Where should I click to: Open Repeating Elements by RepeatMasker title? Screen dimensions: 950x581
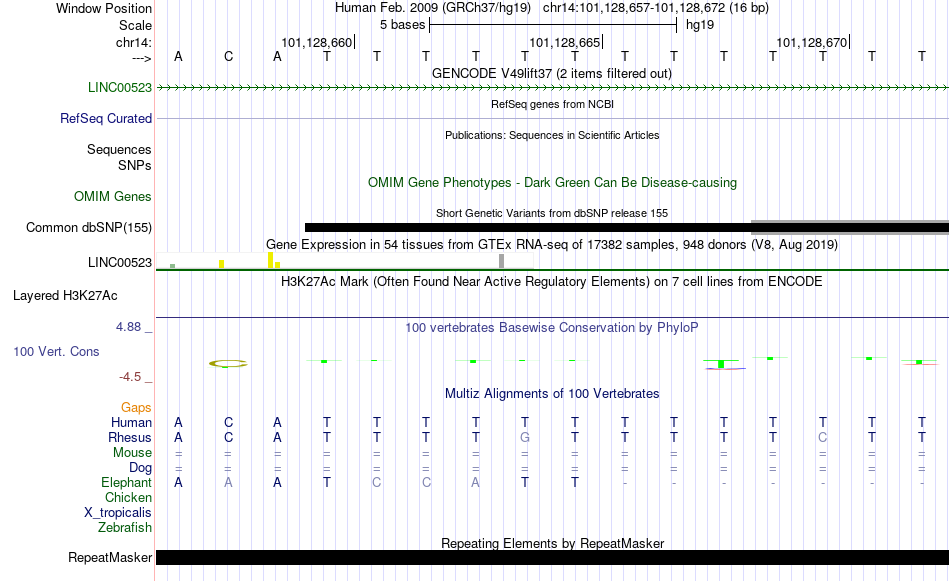[x=552, y=543]
